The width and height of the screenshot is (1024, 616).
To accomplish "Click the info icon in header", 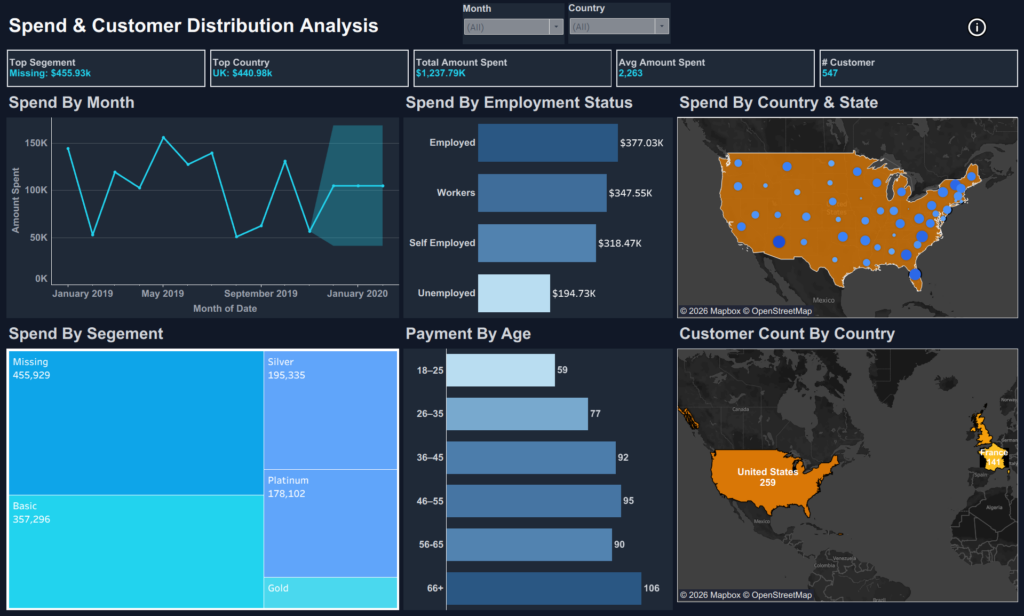I will 976,27.
